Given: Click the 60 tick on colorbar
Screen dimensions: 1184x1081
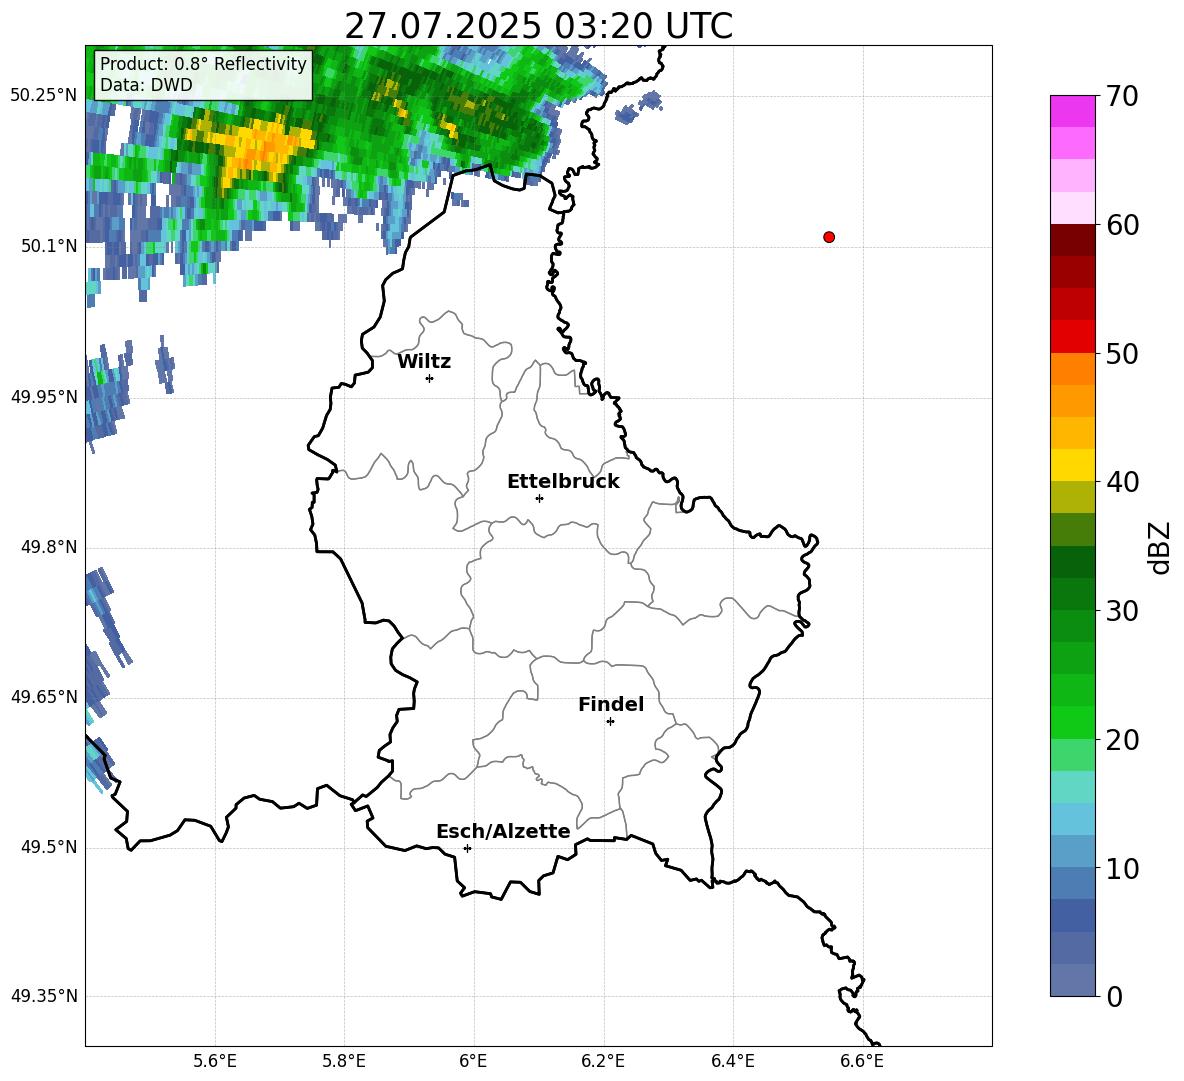Looking at the screenshot, I should [x=1122, y=225].
